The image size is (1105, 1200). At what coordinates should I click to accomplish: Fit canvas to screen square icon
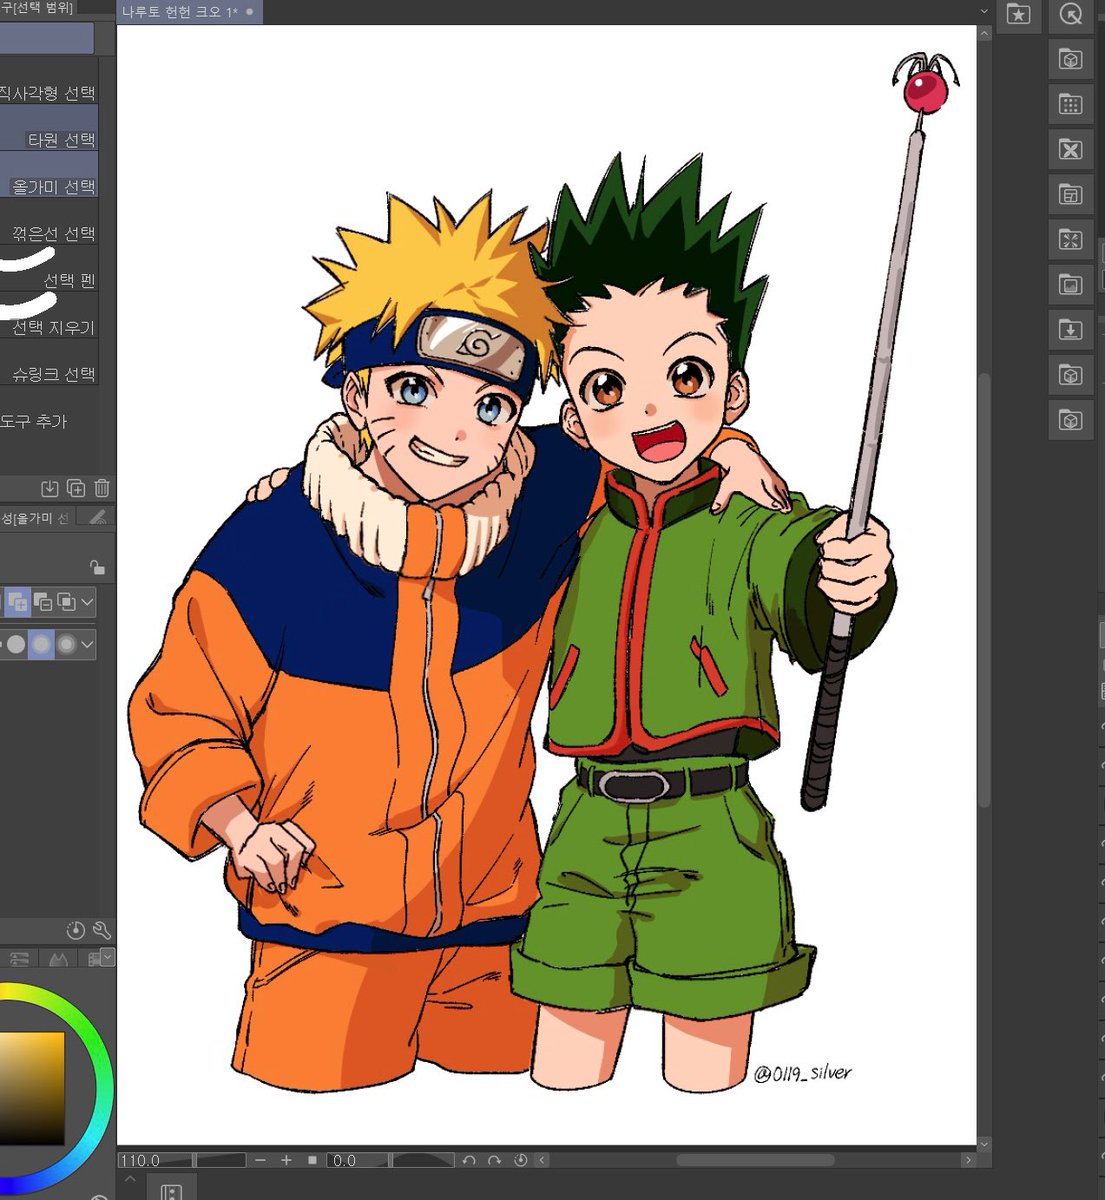(312, 1160)
